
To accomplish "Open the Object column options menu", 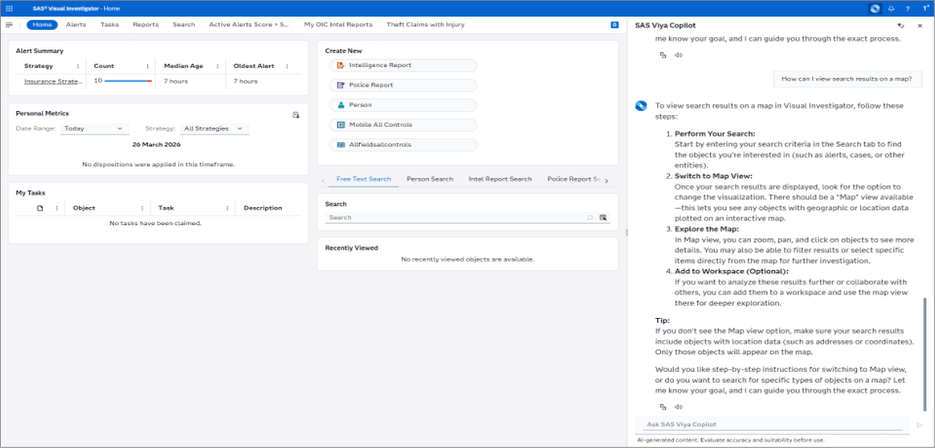I will (x=142, y=208).
